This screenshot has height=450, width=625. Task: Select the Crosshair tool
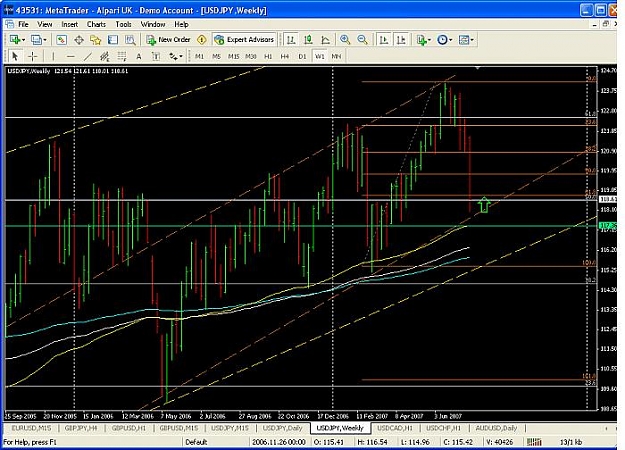[x=32, y=57]
